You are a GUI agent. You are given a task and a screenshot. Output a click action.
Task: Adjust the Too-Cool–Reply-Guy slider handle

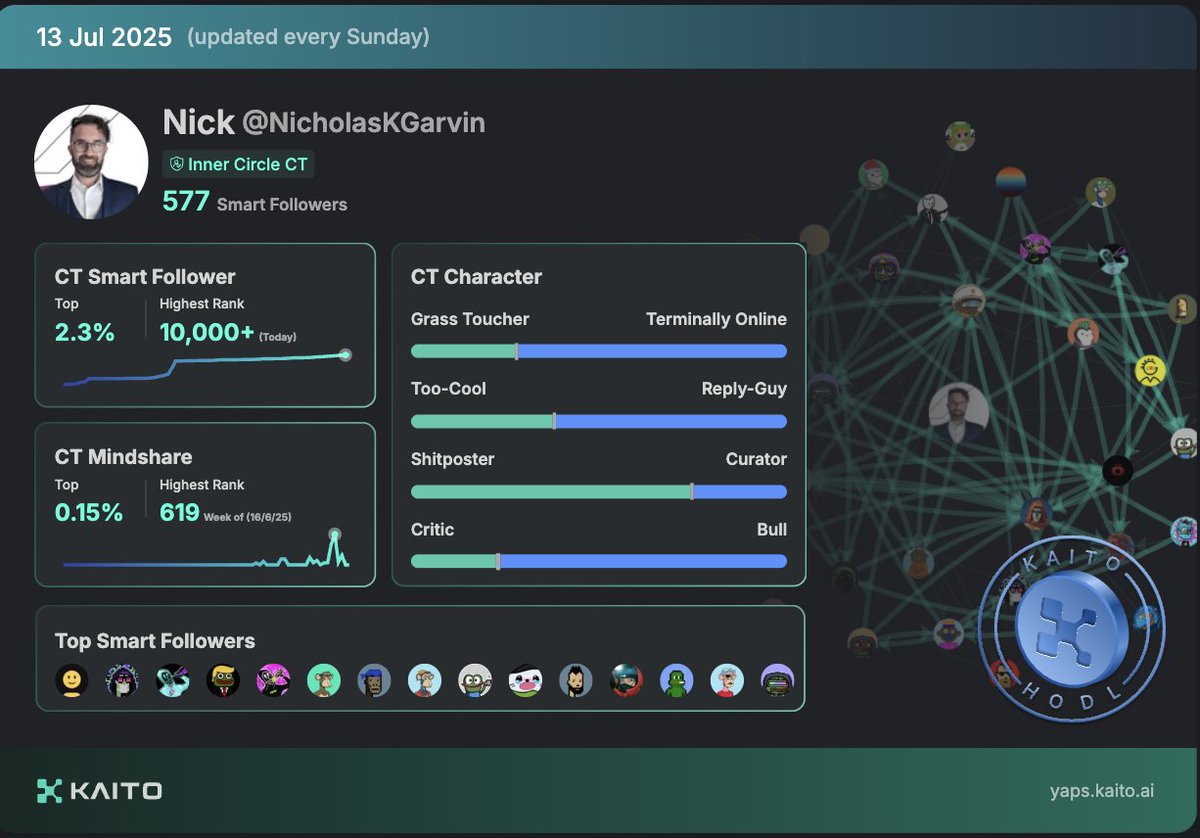(x=554, y=421)
